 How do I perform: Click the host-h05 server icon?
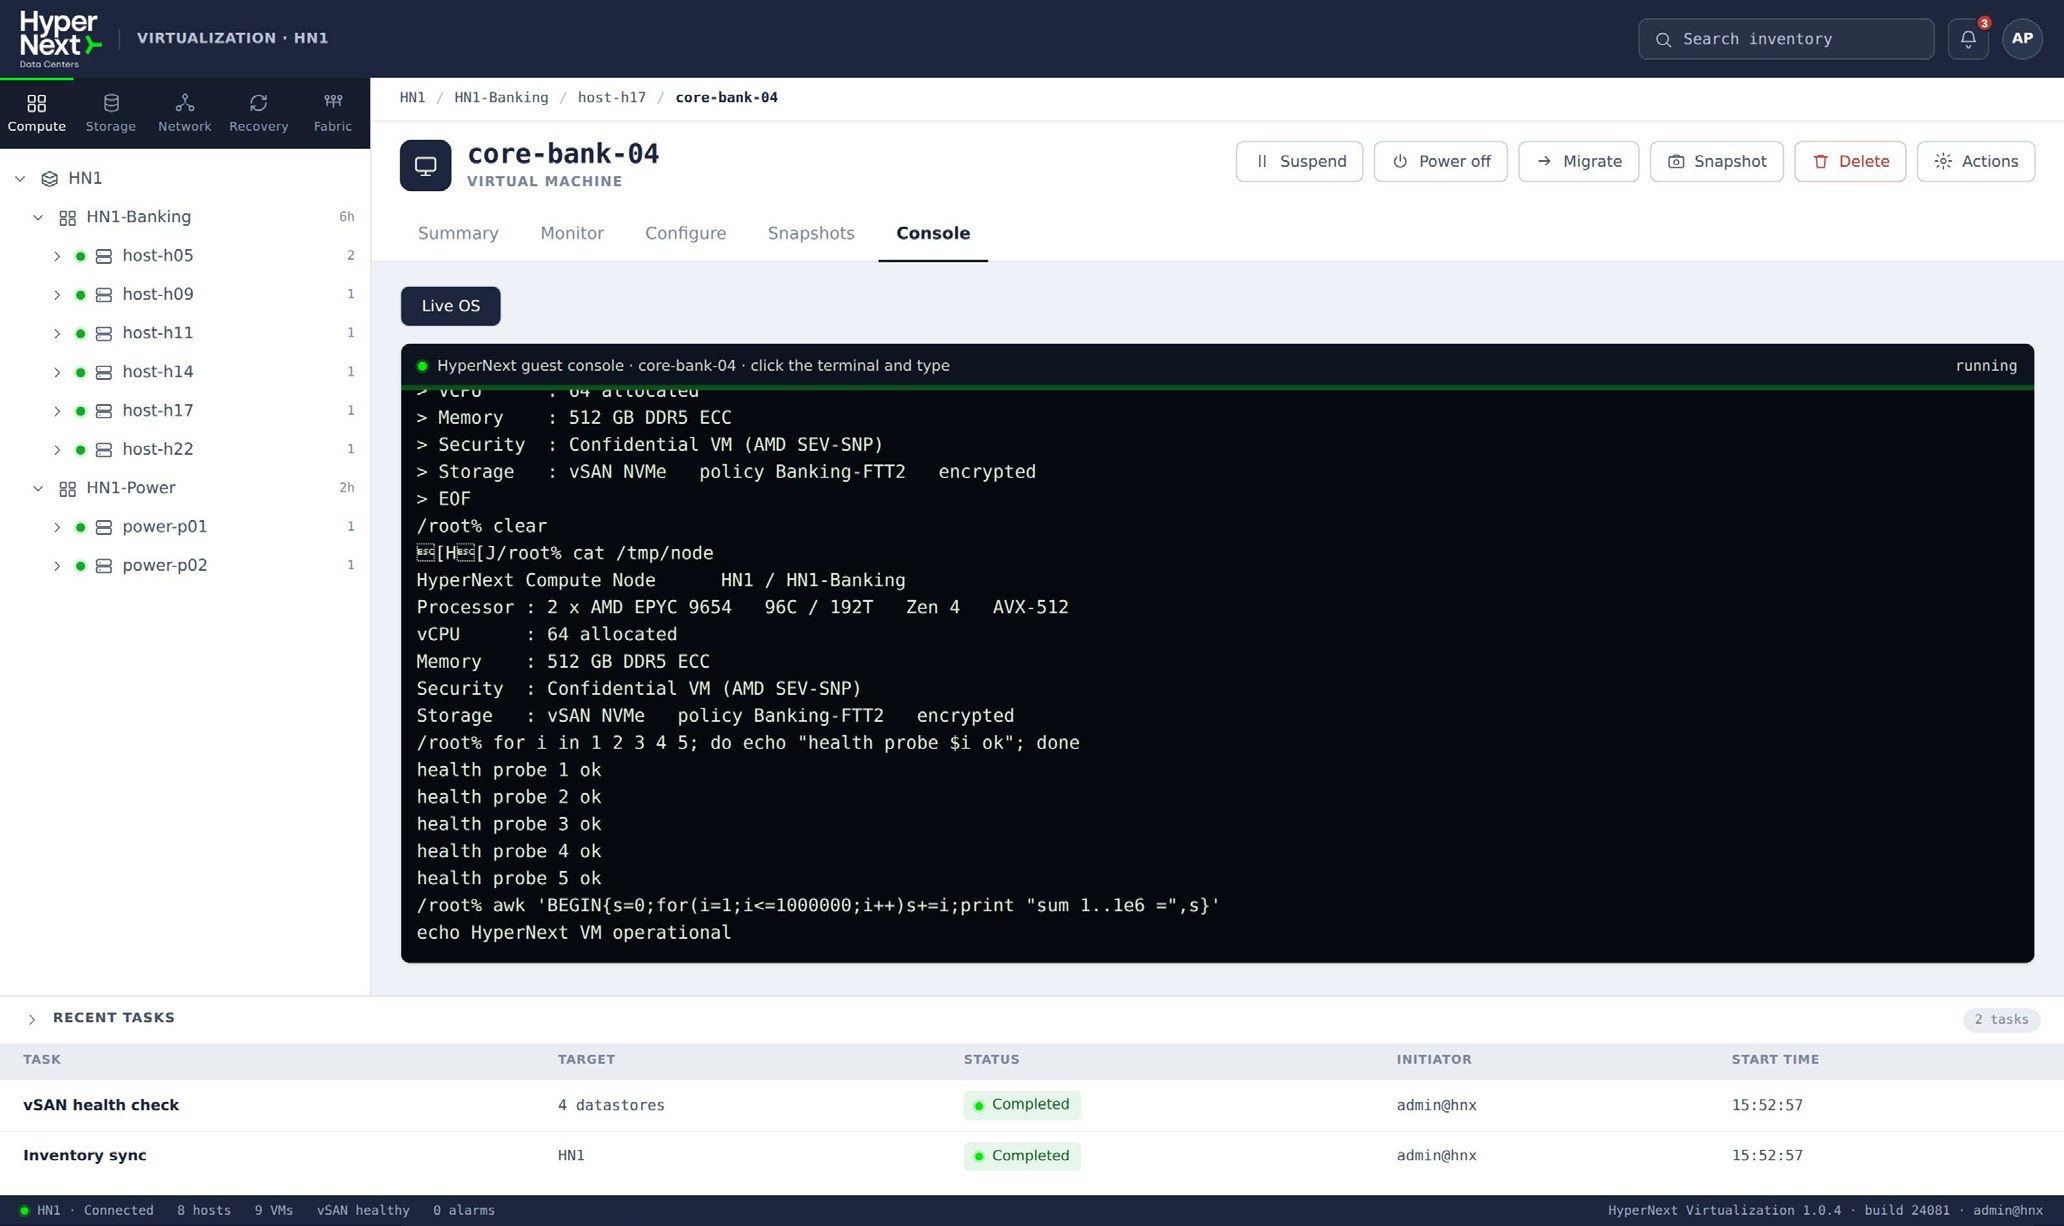[103, 256]
